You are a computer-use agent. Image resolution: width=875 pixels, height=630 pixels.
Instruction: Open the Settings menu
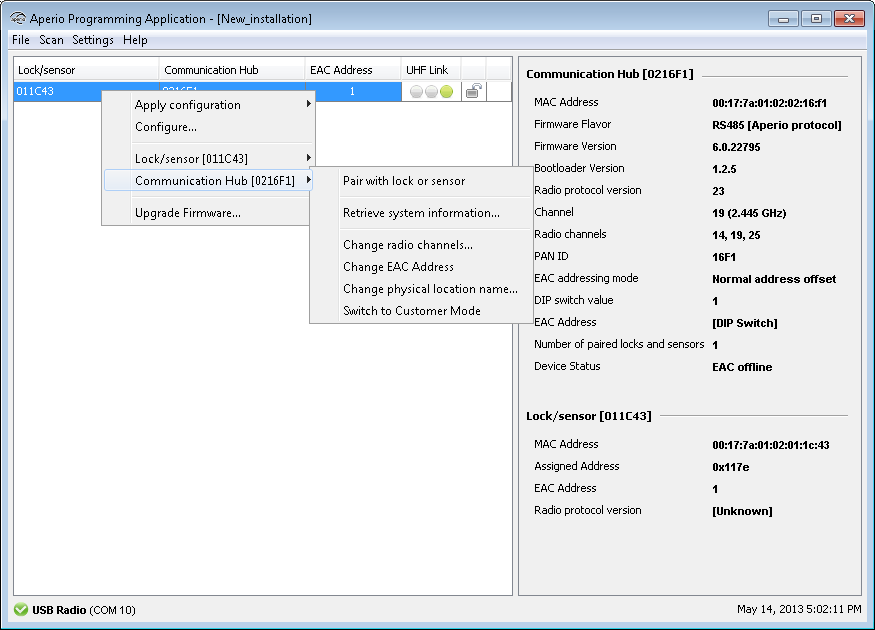tap(93, 40)
